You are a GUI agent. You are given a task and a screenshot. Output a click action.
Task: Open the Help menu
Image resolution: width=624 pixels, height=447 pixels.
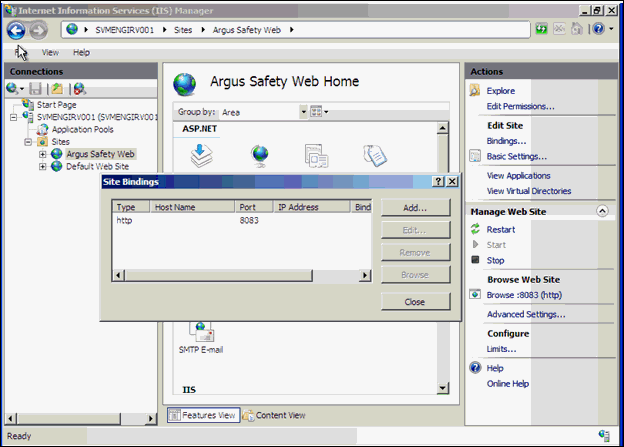pyautogui.click(x=81, y=53)
